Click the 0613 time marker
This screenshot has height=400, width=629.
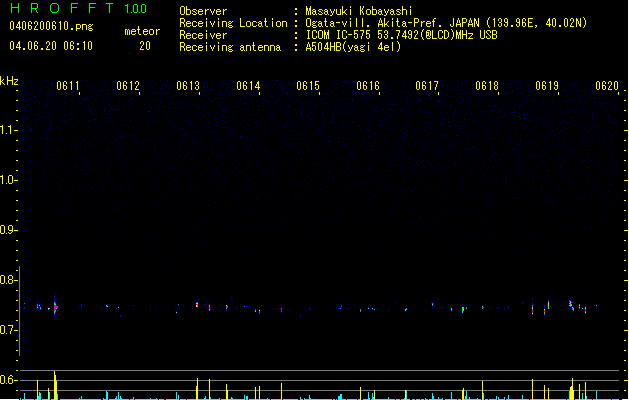(188, 86)
